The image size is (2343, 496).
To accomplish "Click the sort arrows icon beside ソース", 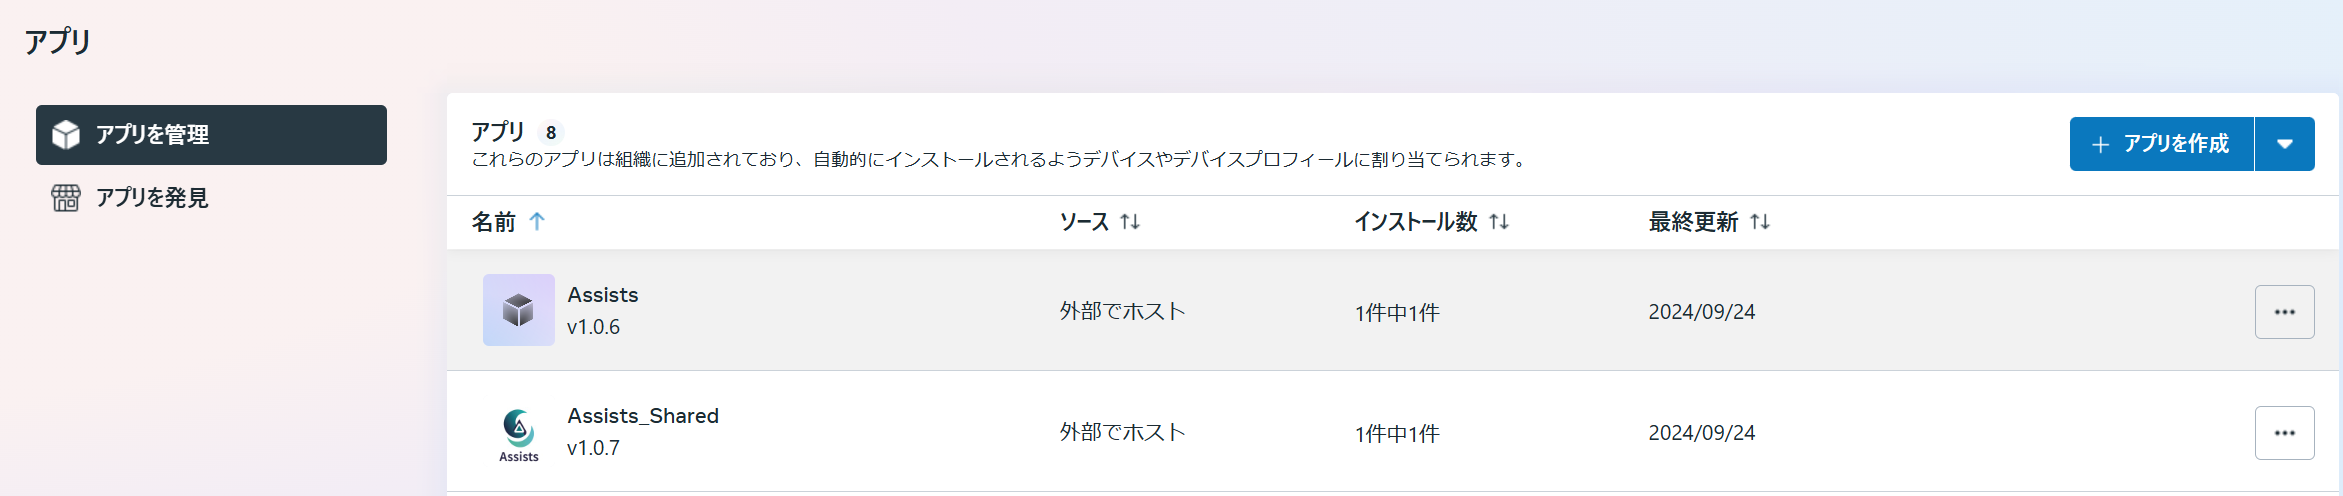I will [1130, 222].
